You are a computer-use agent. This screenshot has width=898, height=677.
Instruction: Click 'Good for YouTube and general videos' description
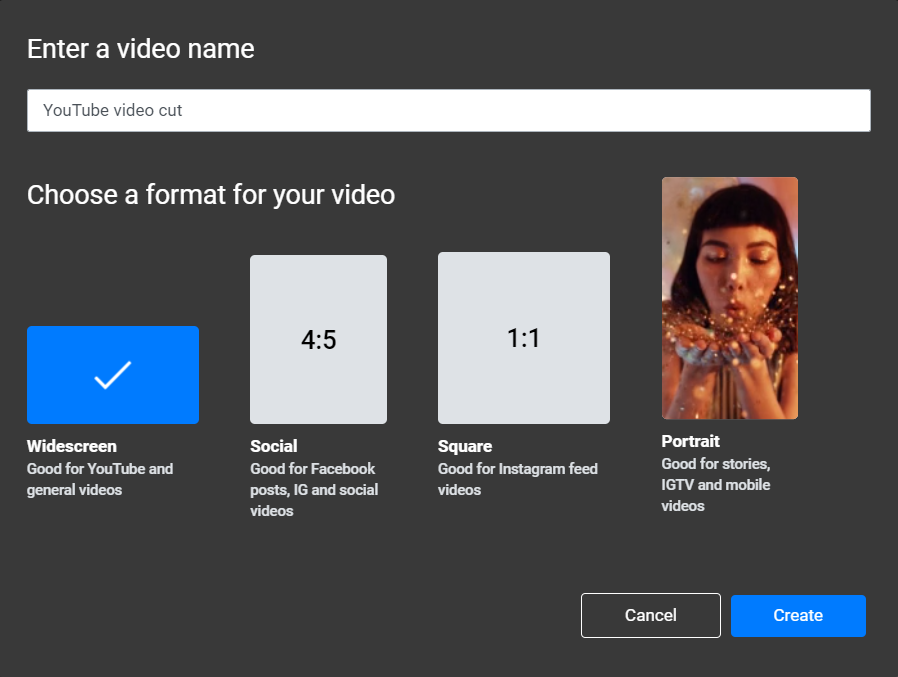[100, 479]
